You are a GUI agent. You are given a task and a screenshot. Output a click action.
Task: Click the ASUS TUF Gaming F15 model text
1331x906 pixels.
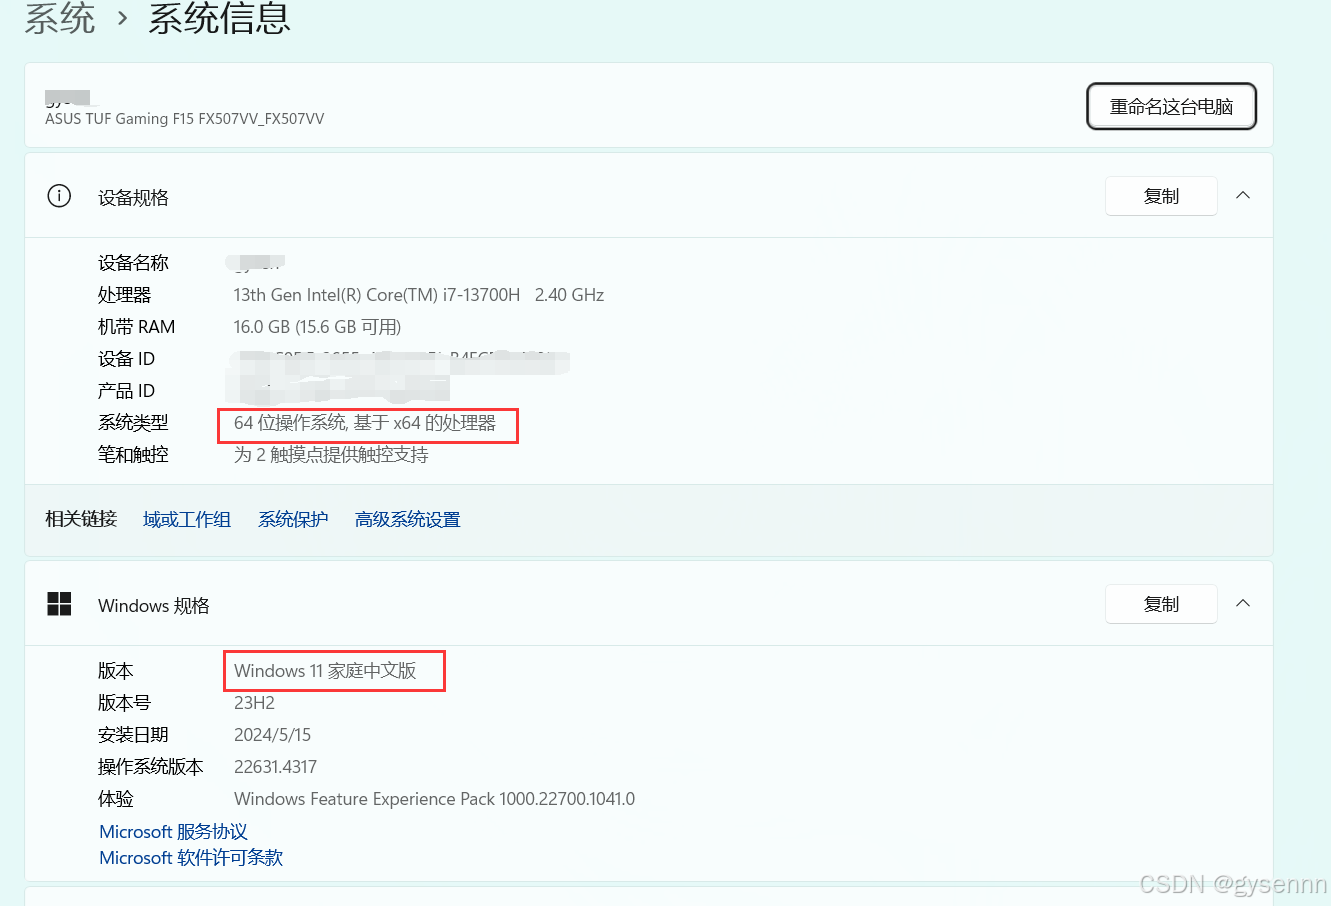(185, 118)
